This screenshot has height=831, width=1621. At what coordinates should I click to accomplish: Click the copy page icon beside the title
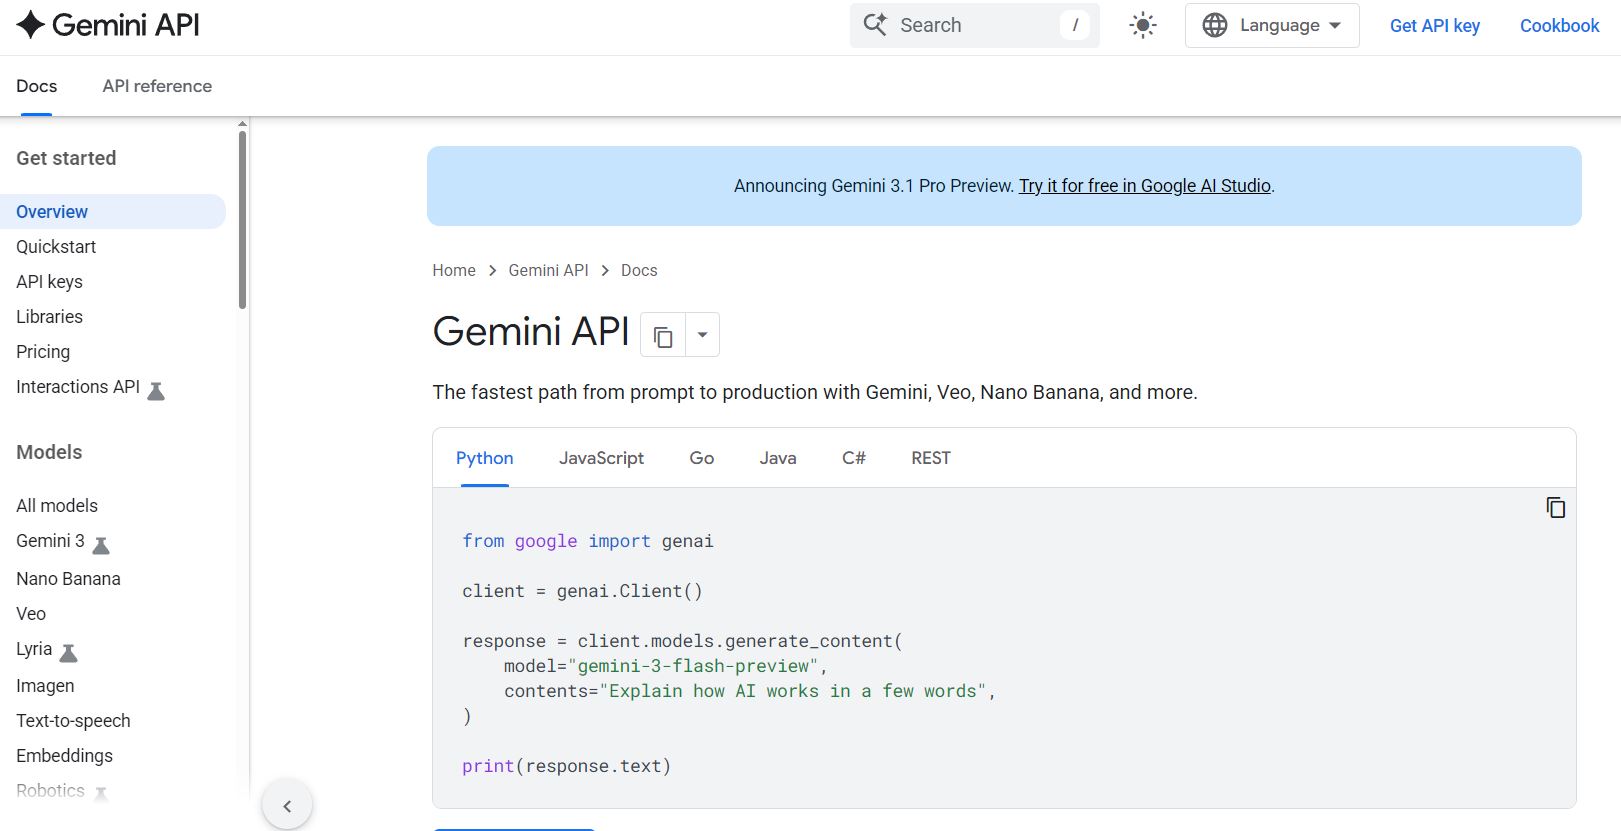(x=662, y=336)
